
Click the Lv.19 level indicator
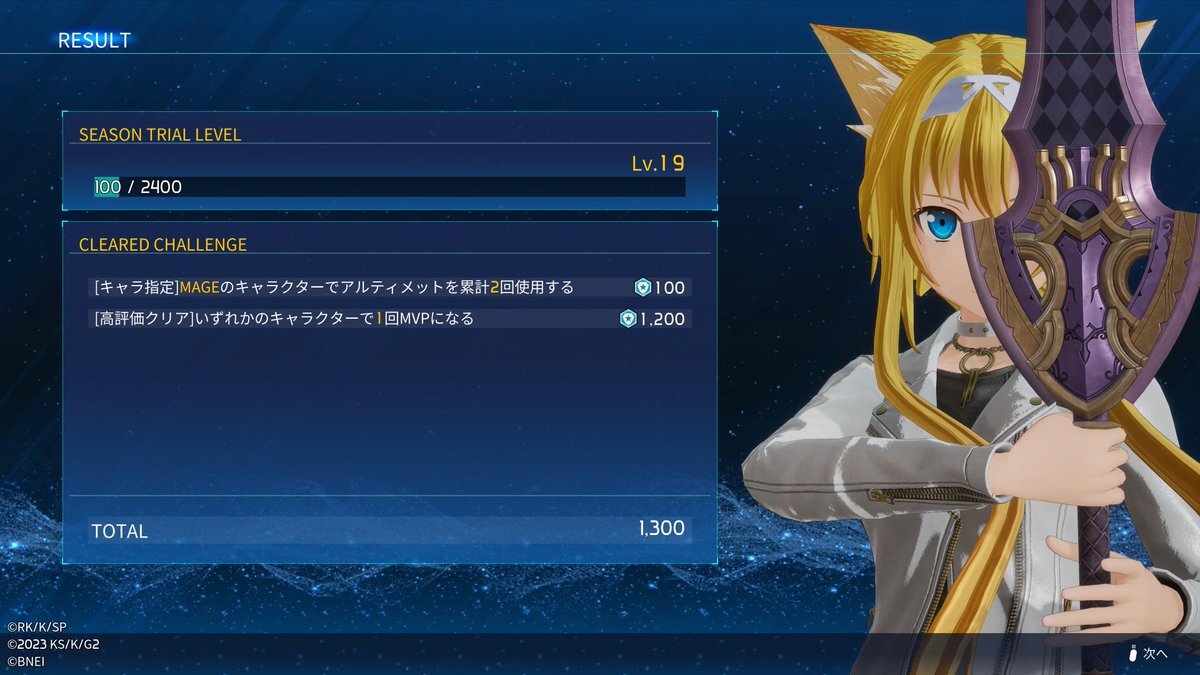click(658, 163)
